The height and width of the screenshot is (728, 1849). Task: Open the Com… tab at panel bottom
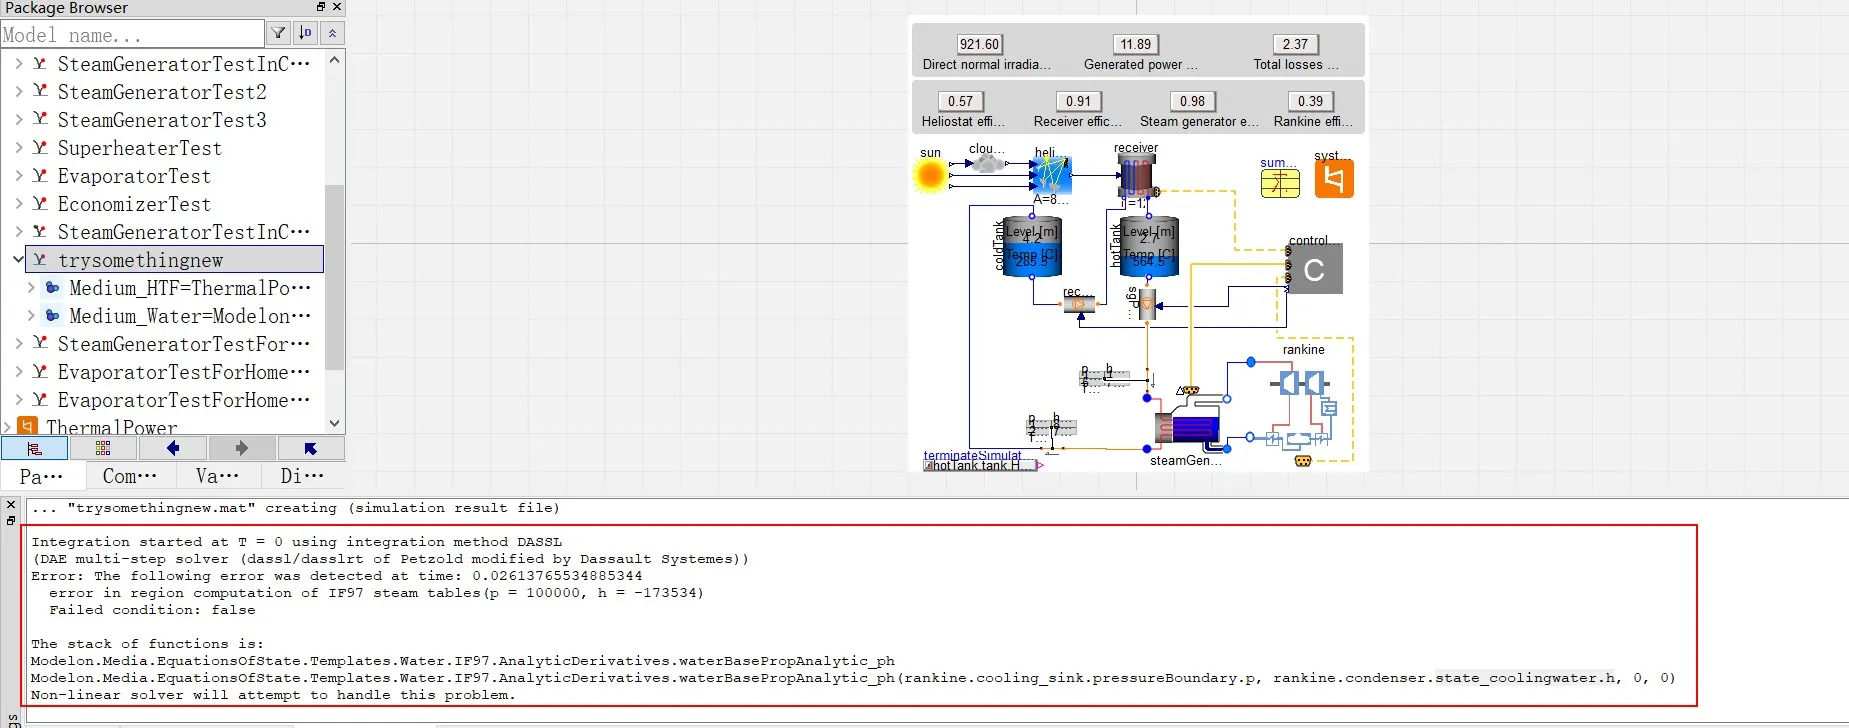[x=130, y=476]
